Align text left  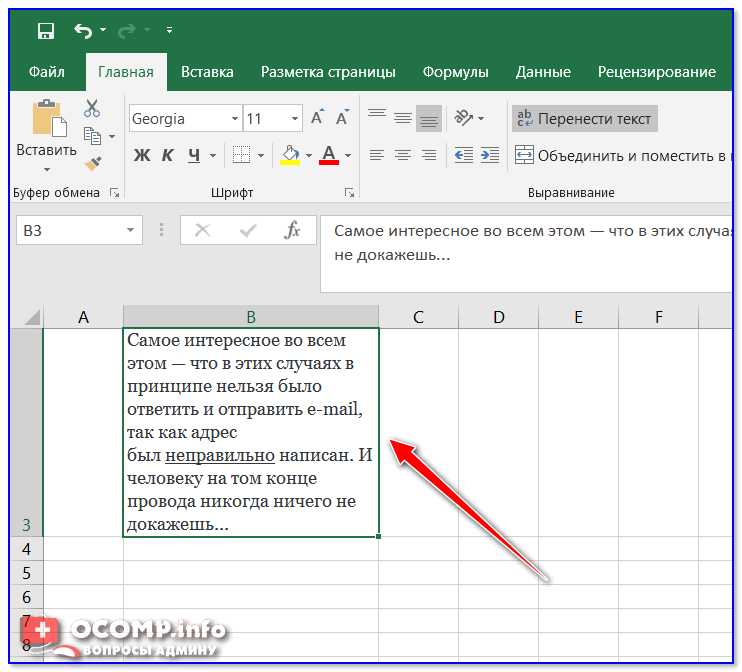click(x=377, y=155)
